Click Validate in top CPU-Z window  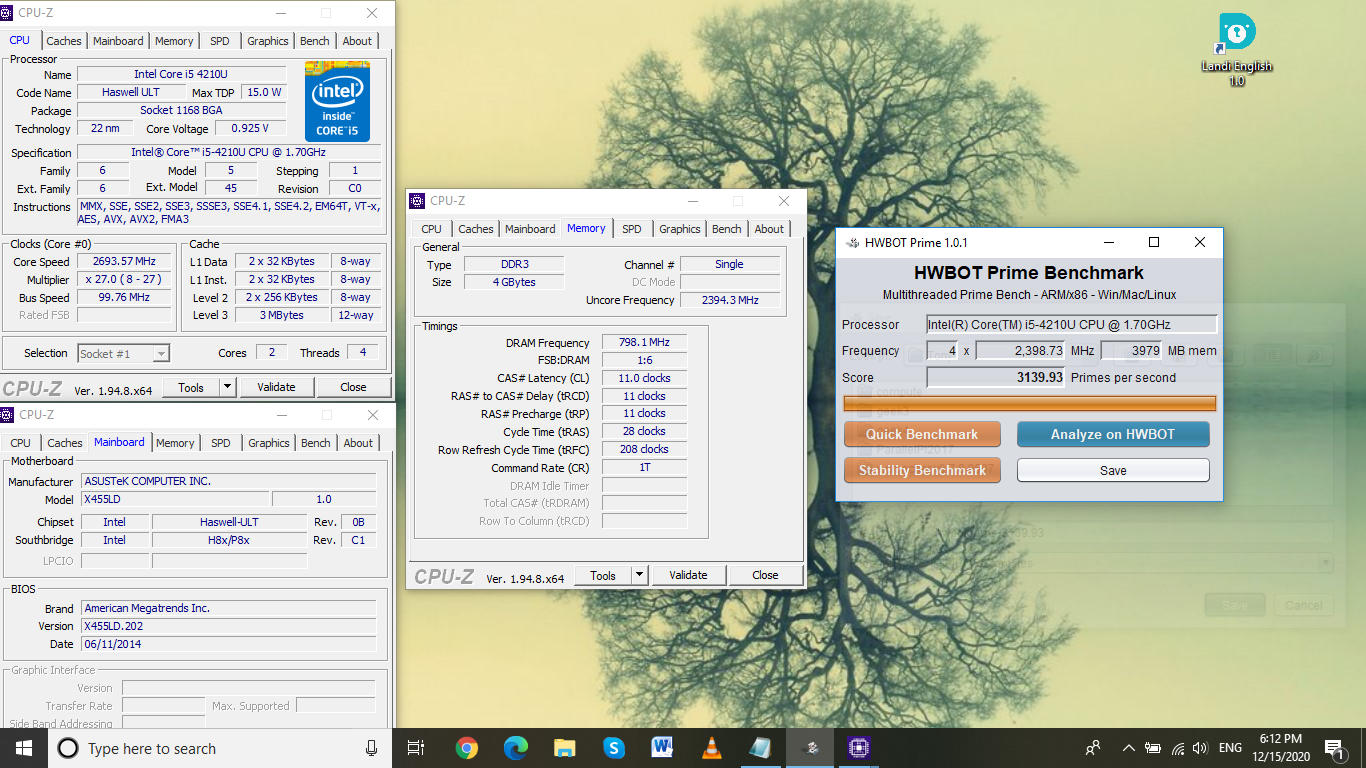click(x=276, y=387)
